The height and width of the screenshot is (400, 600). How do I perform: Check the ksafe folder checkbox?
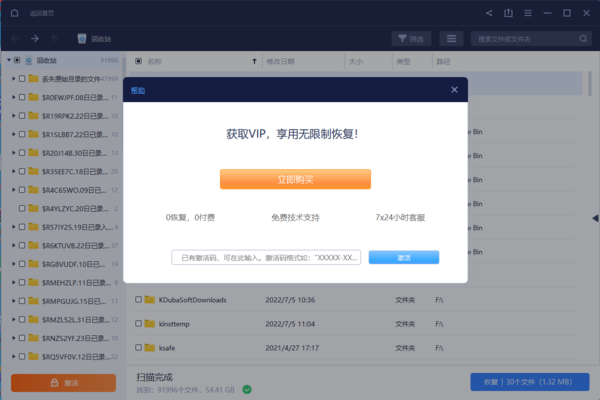[x=139, y=348]
